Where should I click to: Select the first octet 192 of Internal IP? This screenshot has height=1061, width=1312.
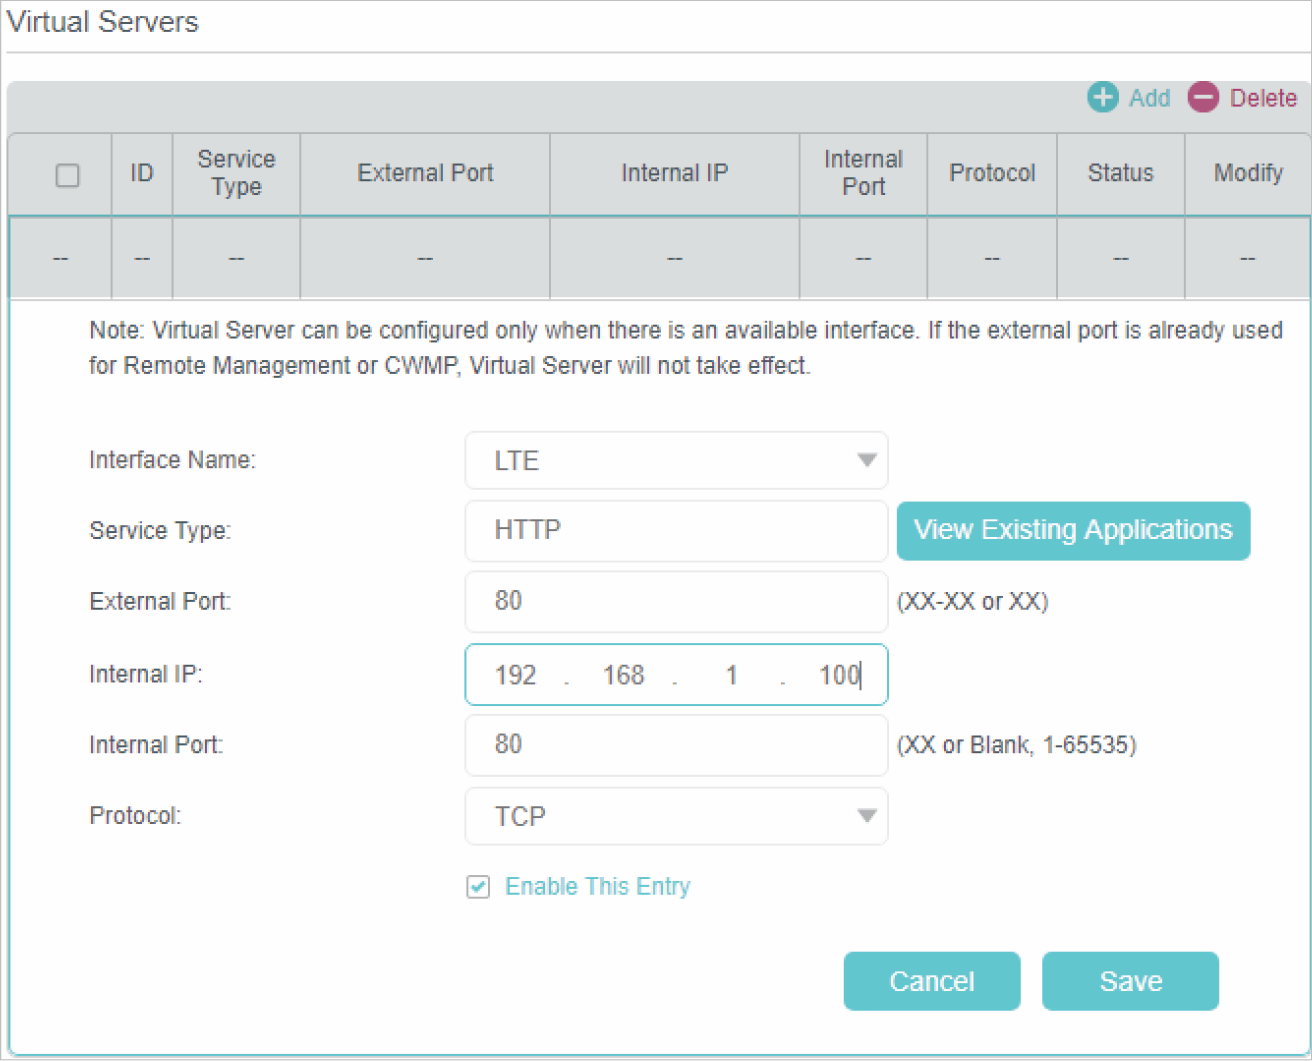(516, 675)
